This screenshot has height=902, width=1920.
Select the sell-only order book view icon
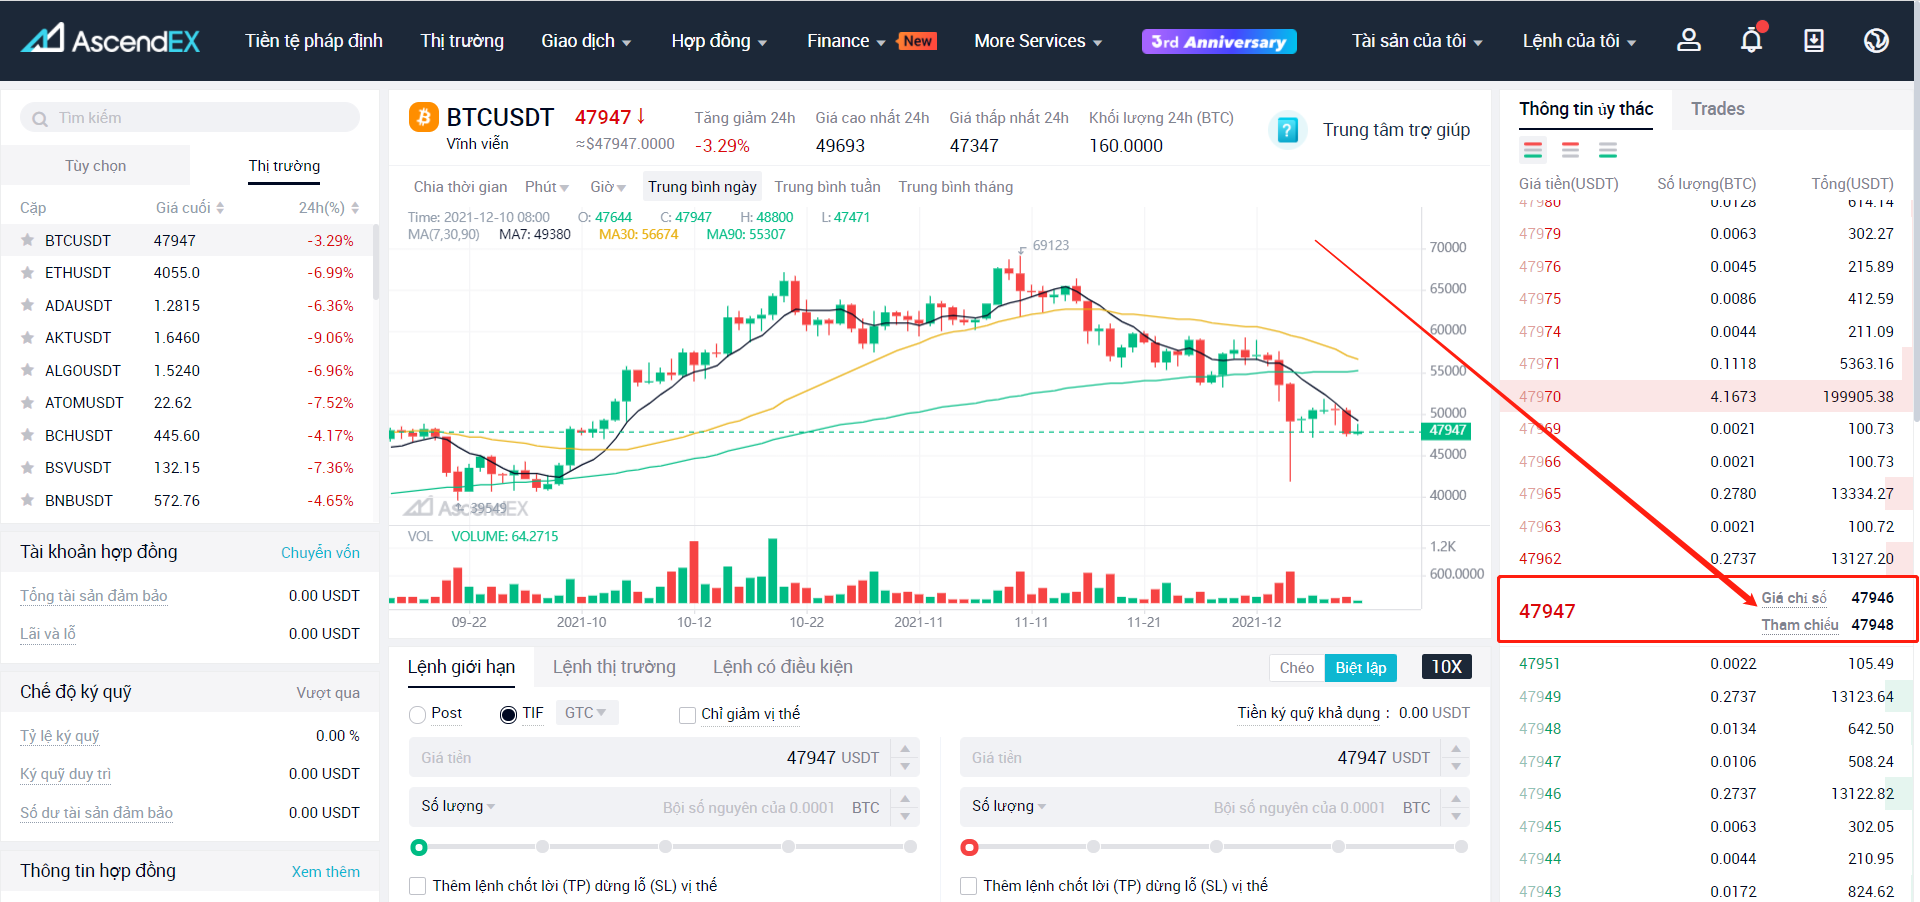(x=1570, y=150)
